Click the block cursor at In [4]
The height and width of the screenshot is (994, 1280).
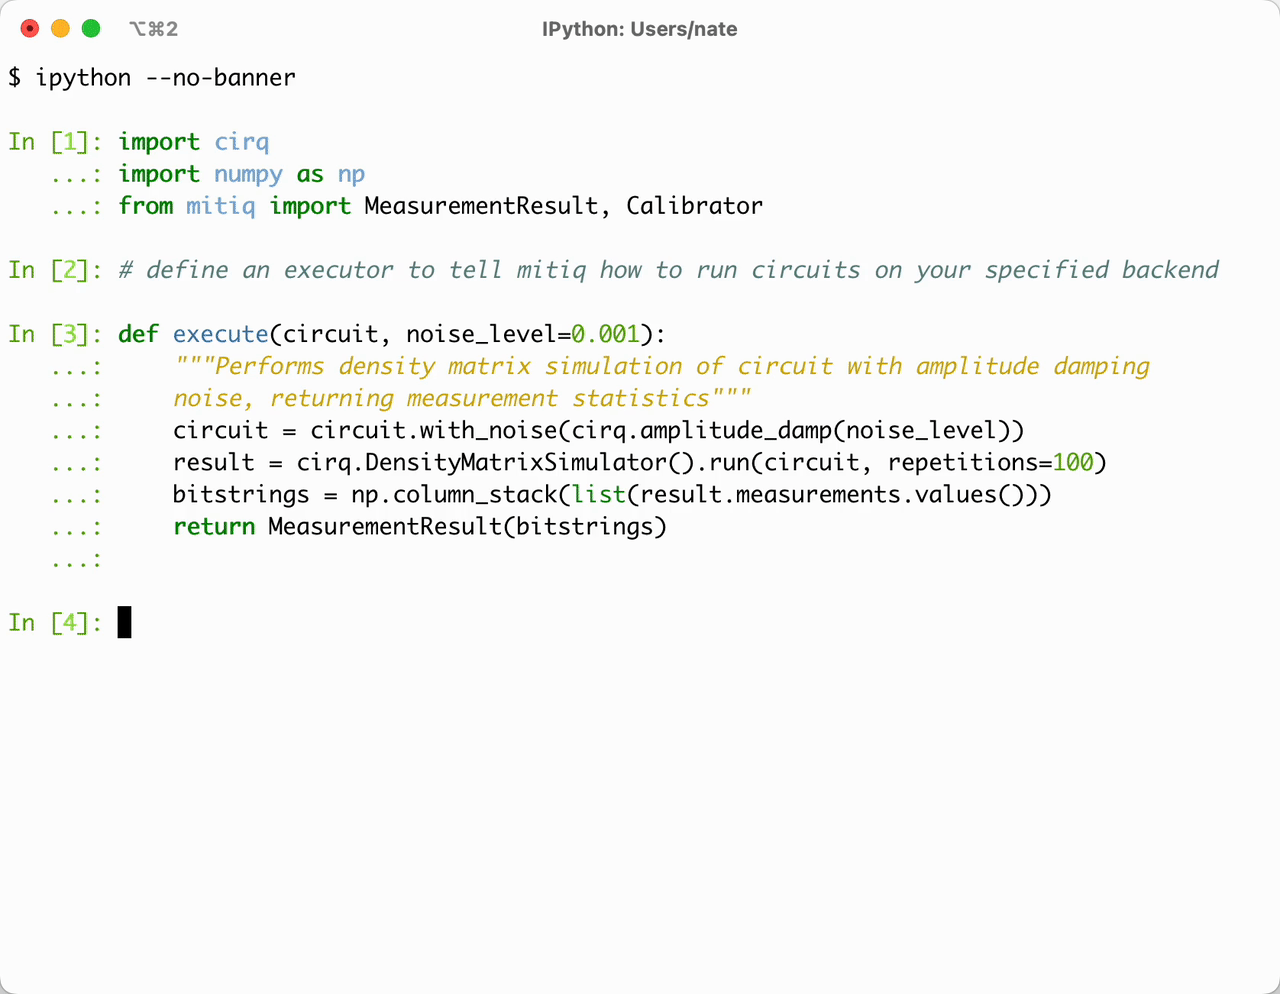coord(124,622)
